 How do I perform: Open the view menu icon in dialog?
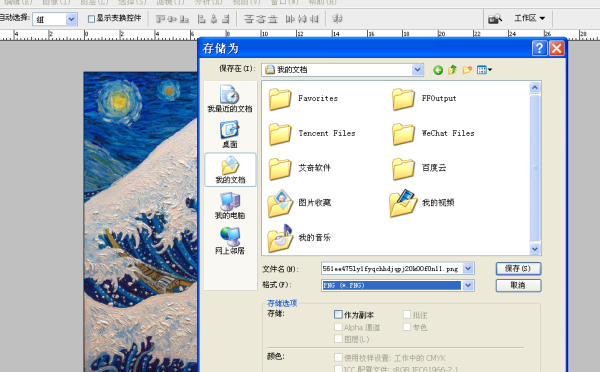pos(484,70)
